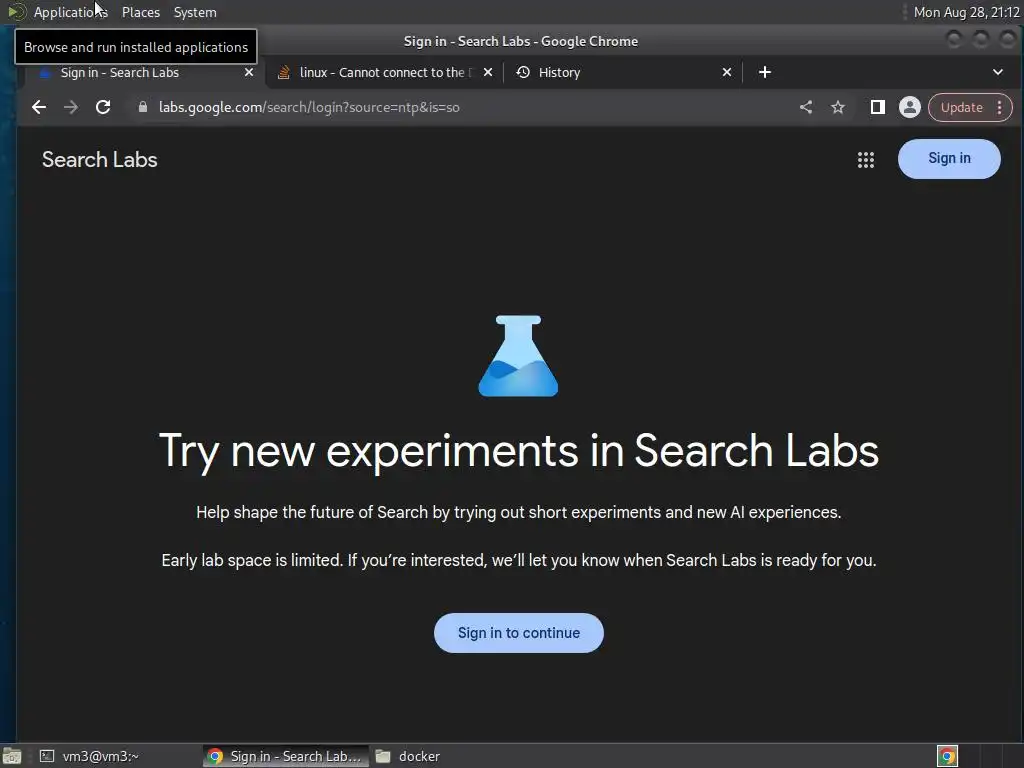The image size is (1024, 768).
Task: Reload the current page
Action: point(103,107)
